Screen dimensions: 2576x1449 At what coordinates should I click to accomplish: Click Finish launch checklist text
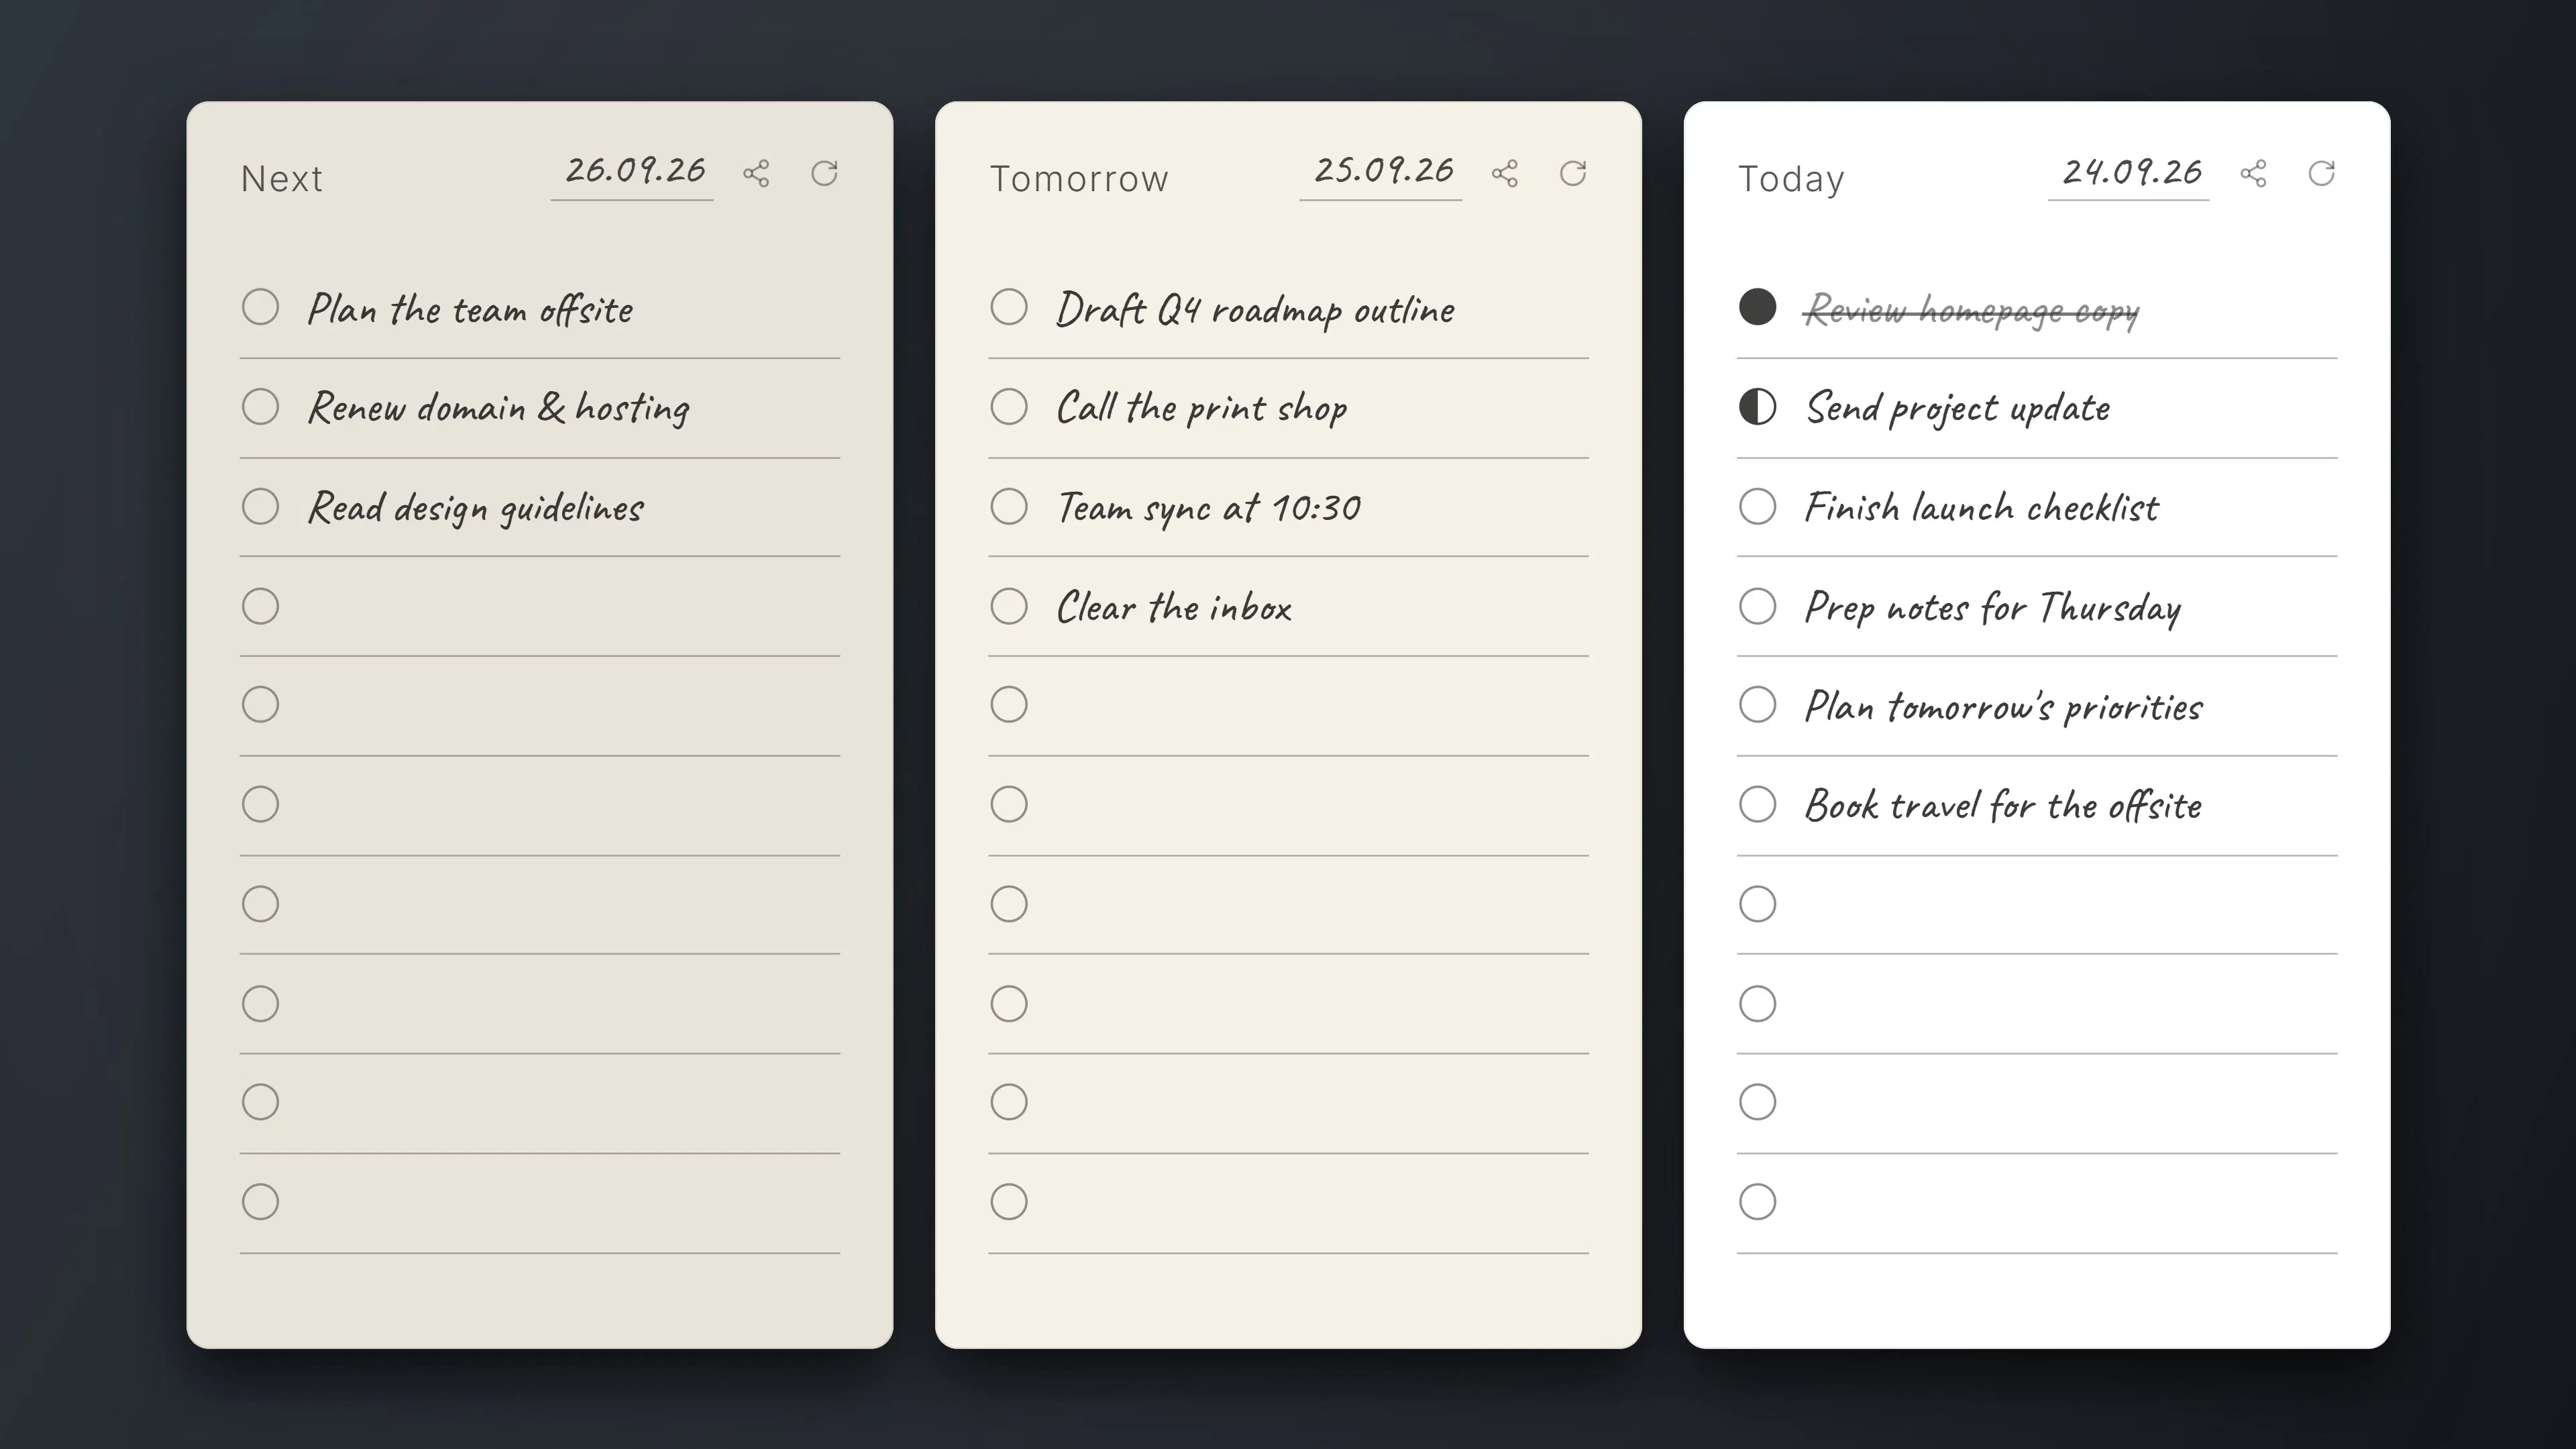pyautogui.click(x=1981, y=508)
